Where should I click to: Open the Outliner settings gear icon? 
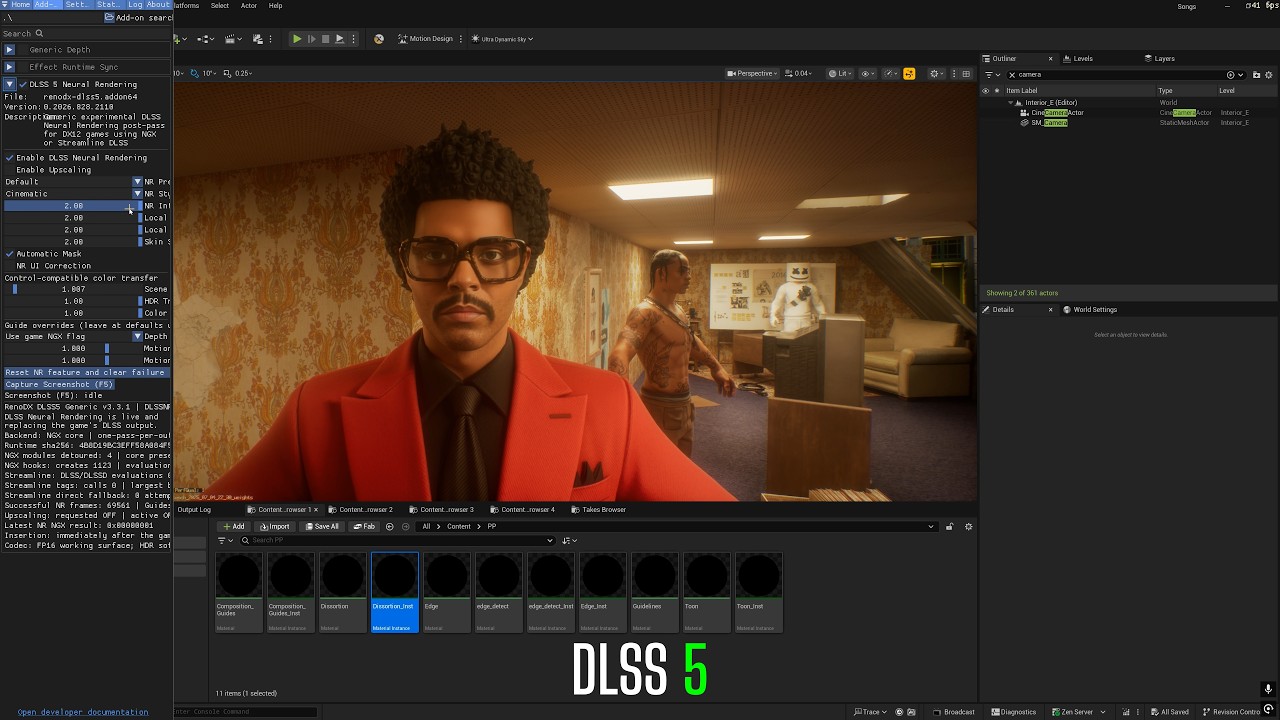[x=1269, y=75]
